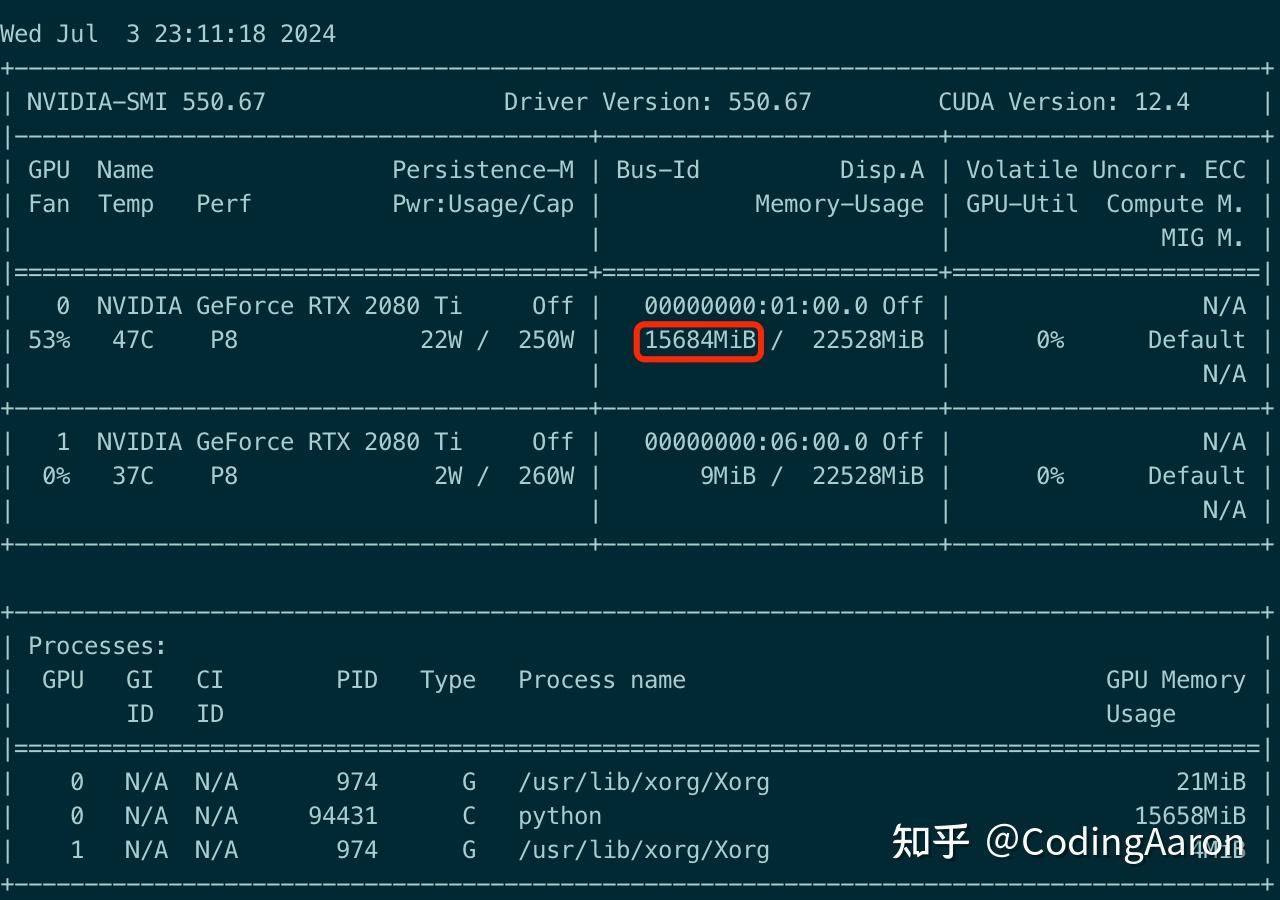Click the 37C temperature reading
Image resolution: width=1280 pixels, height=900 pixels.
(133, 476)
